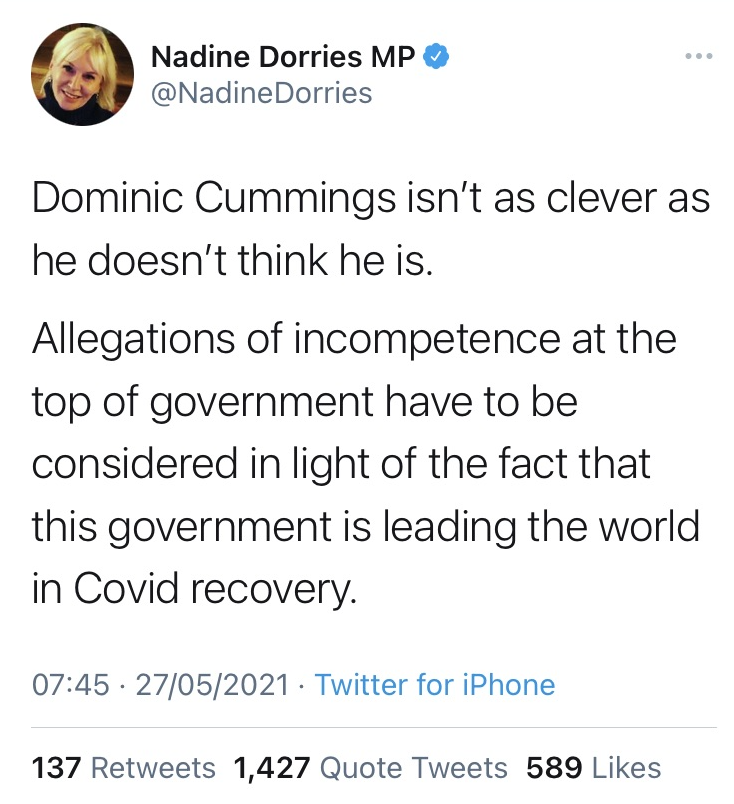734x804 pixels.
Task: Click the bold 1,427 count number
Action: tap(272, 768)
